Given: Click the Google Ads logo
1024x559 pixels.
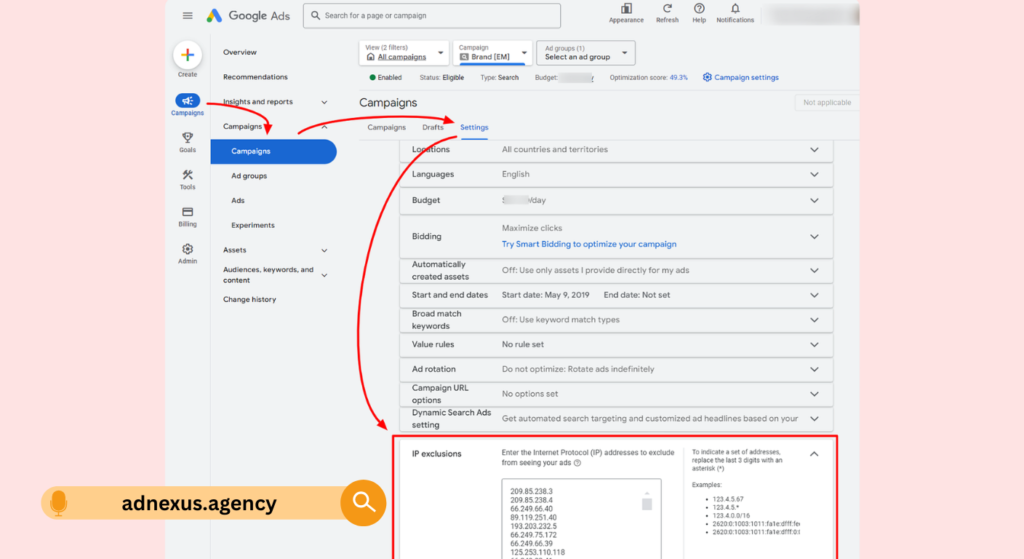Looking at the screenshot, I should click(x=248, y=16).
